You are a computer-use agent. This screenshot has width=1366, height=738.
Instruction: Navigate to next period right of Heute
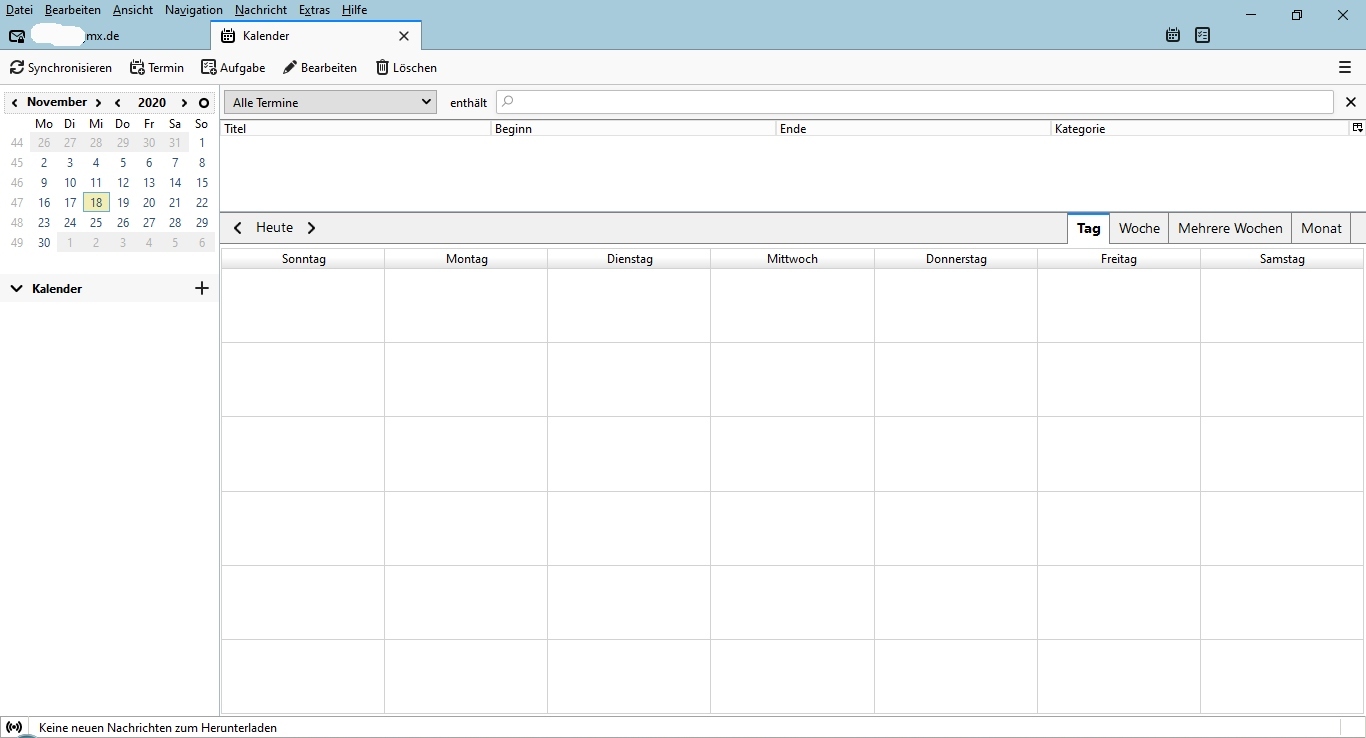pyautogui.click(x=311, y=228)
